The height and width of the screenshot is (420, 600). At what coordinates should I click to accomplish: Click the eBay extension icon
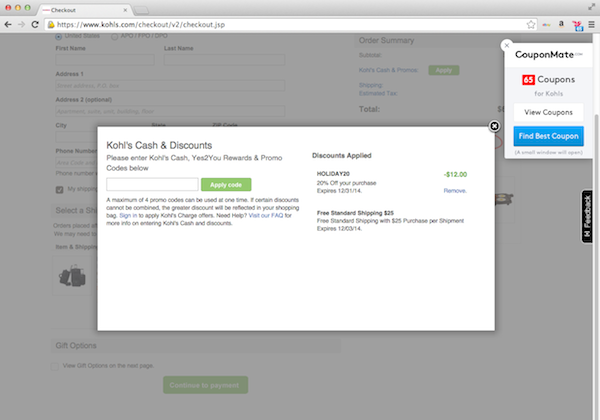546,24
